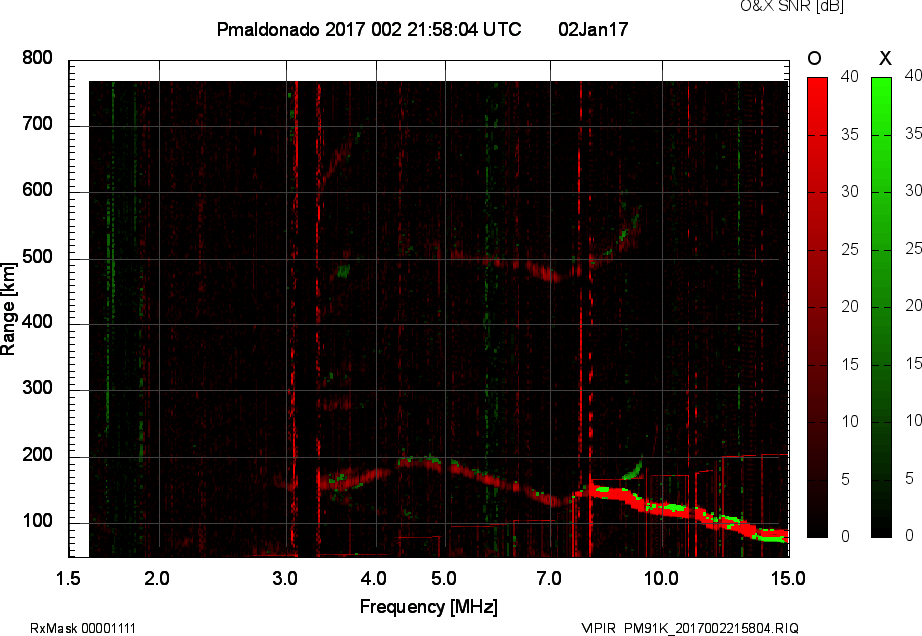Click the 300 range axis label
Viewport: 922px width, 636px height.
point(37,388)
